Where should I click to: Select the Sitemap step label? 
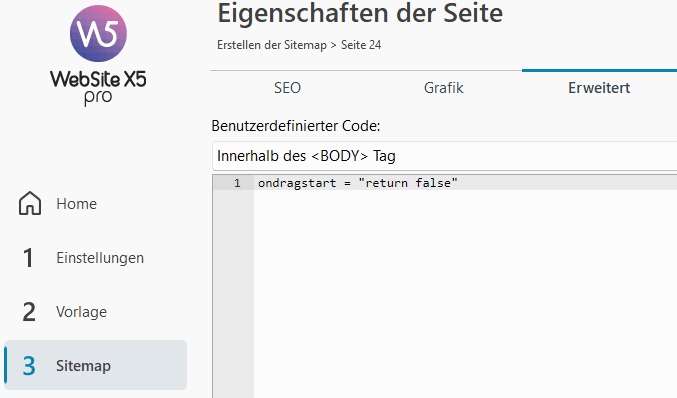pyautogui.click(x=83, y=366)
